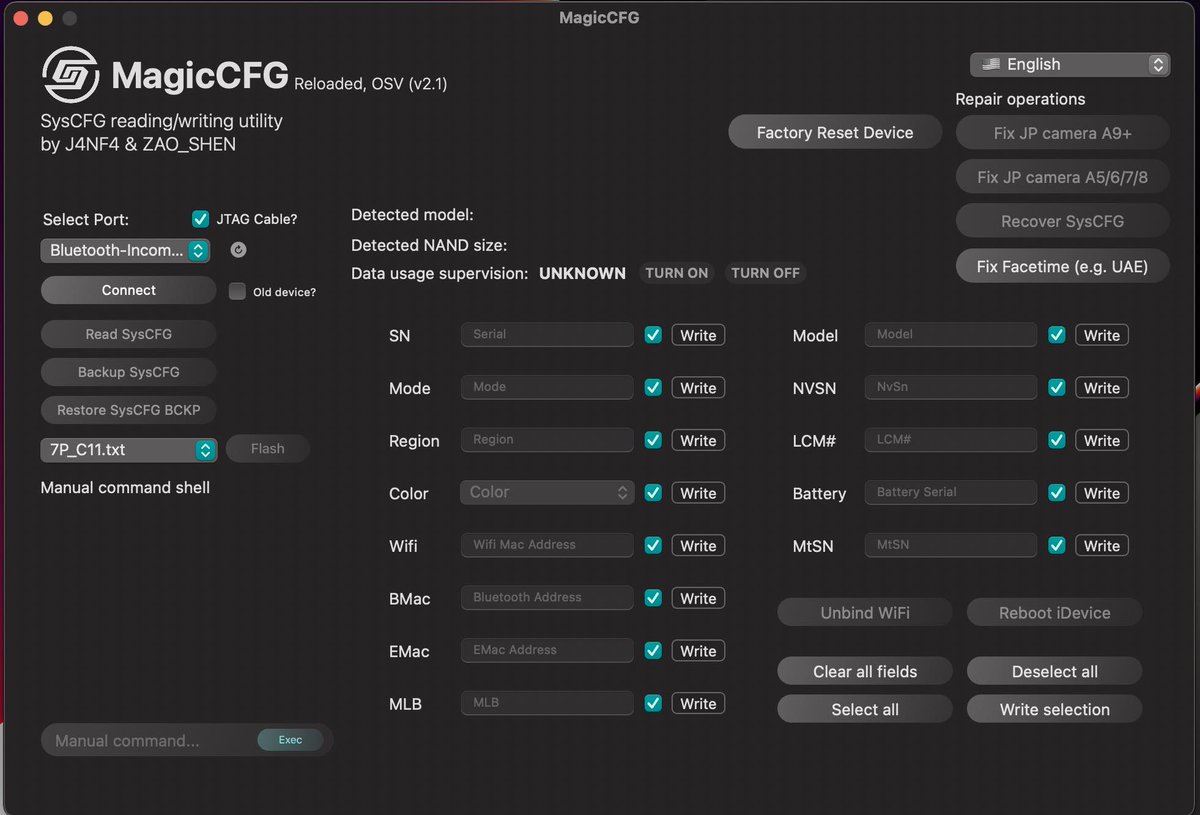Click Write button for Color
Viewport: 1200px width, 815px height.
(698, 493)
